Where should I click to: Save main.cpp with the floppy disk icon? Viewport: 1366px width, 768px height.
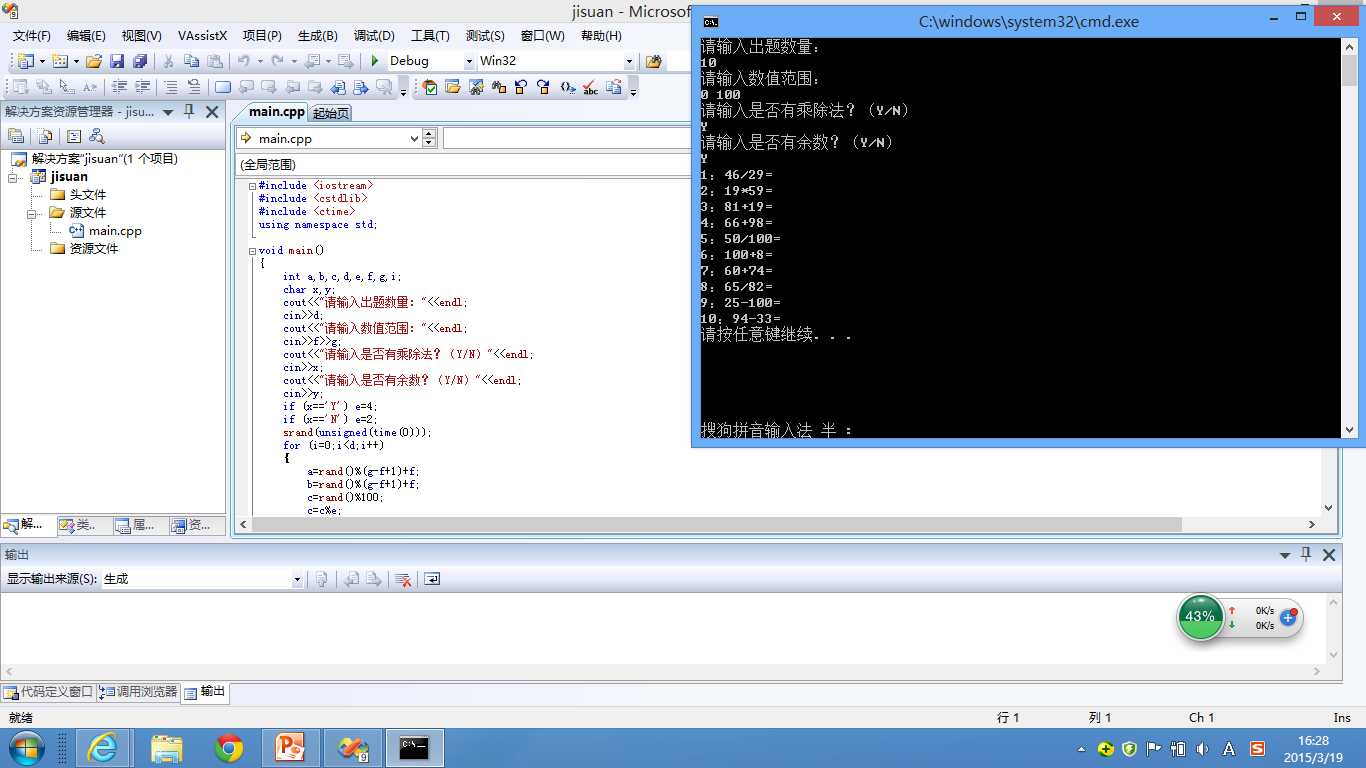pos(117,61)
